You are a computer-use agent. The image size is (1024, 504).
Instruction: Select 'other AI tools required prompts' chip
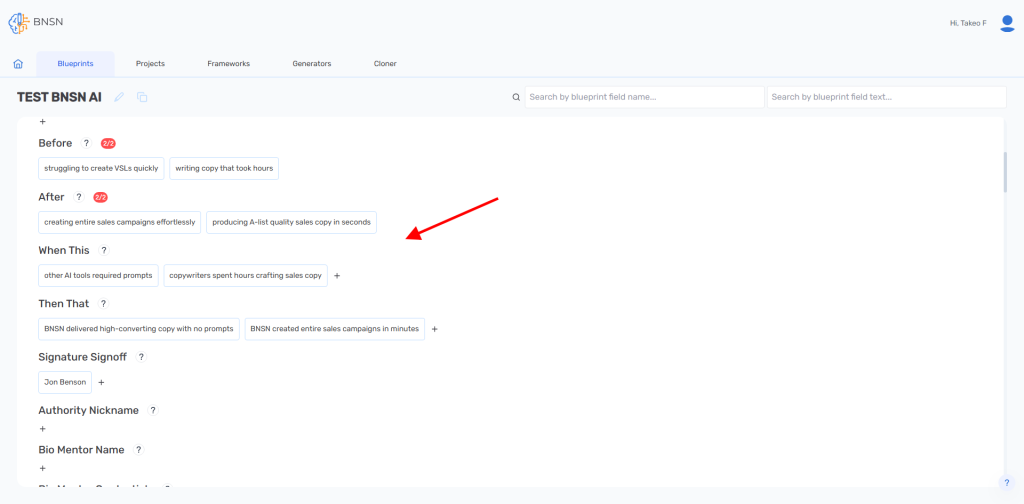tap(98, 276)
